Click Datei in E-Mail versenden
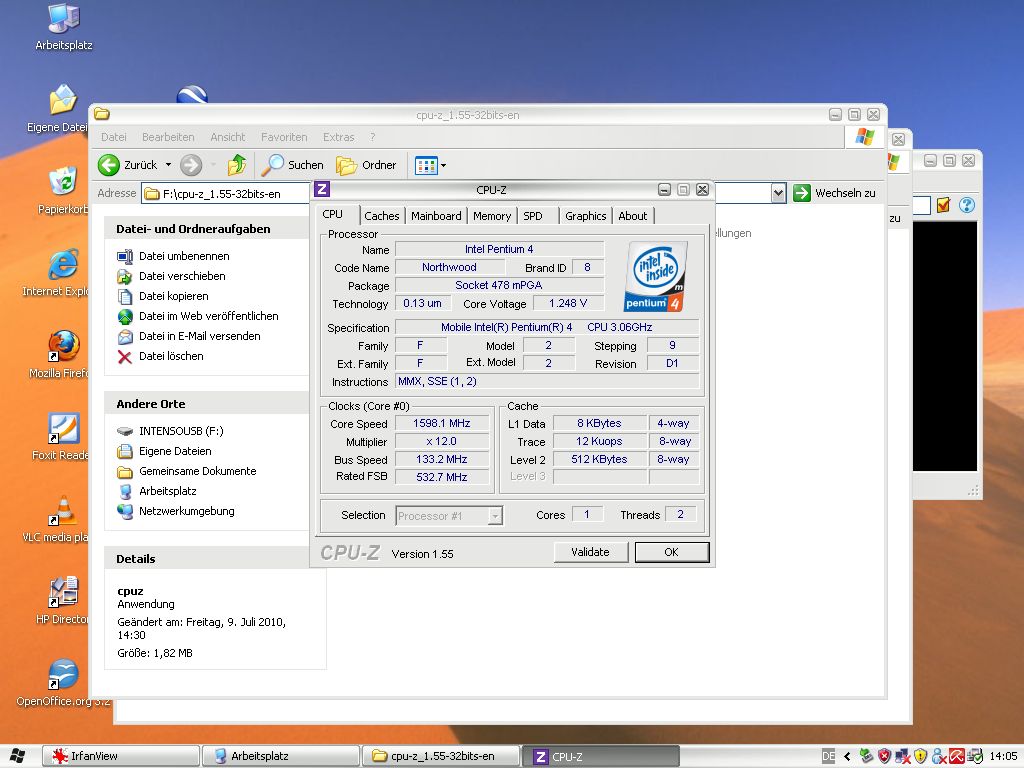This screenshot has width=1024, height=768. [x=189, y=336]
